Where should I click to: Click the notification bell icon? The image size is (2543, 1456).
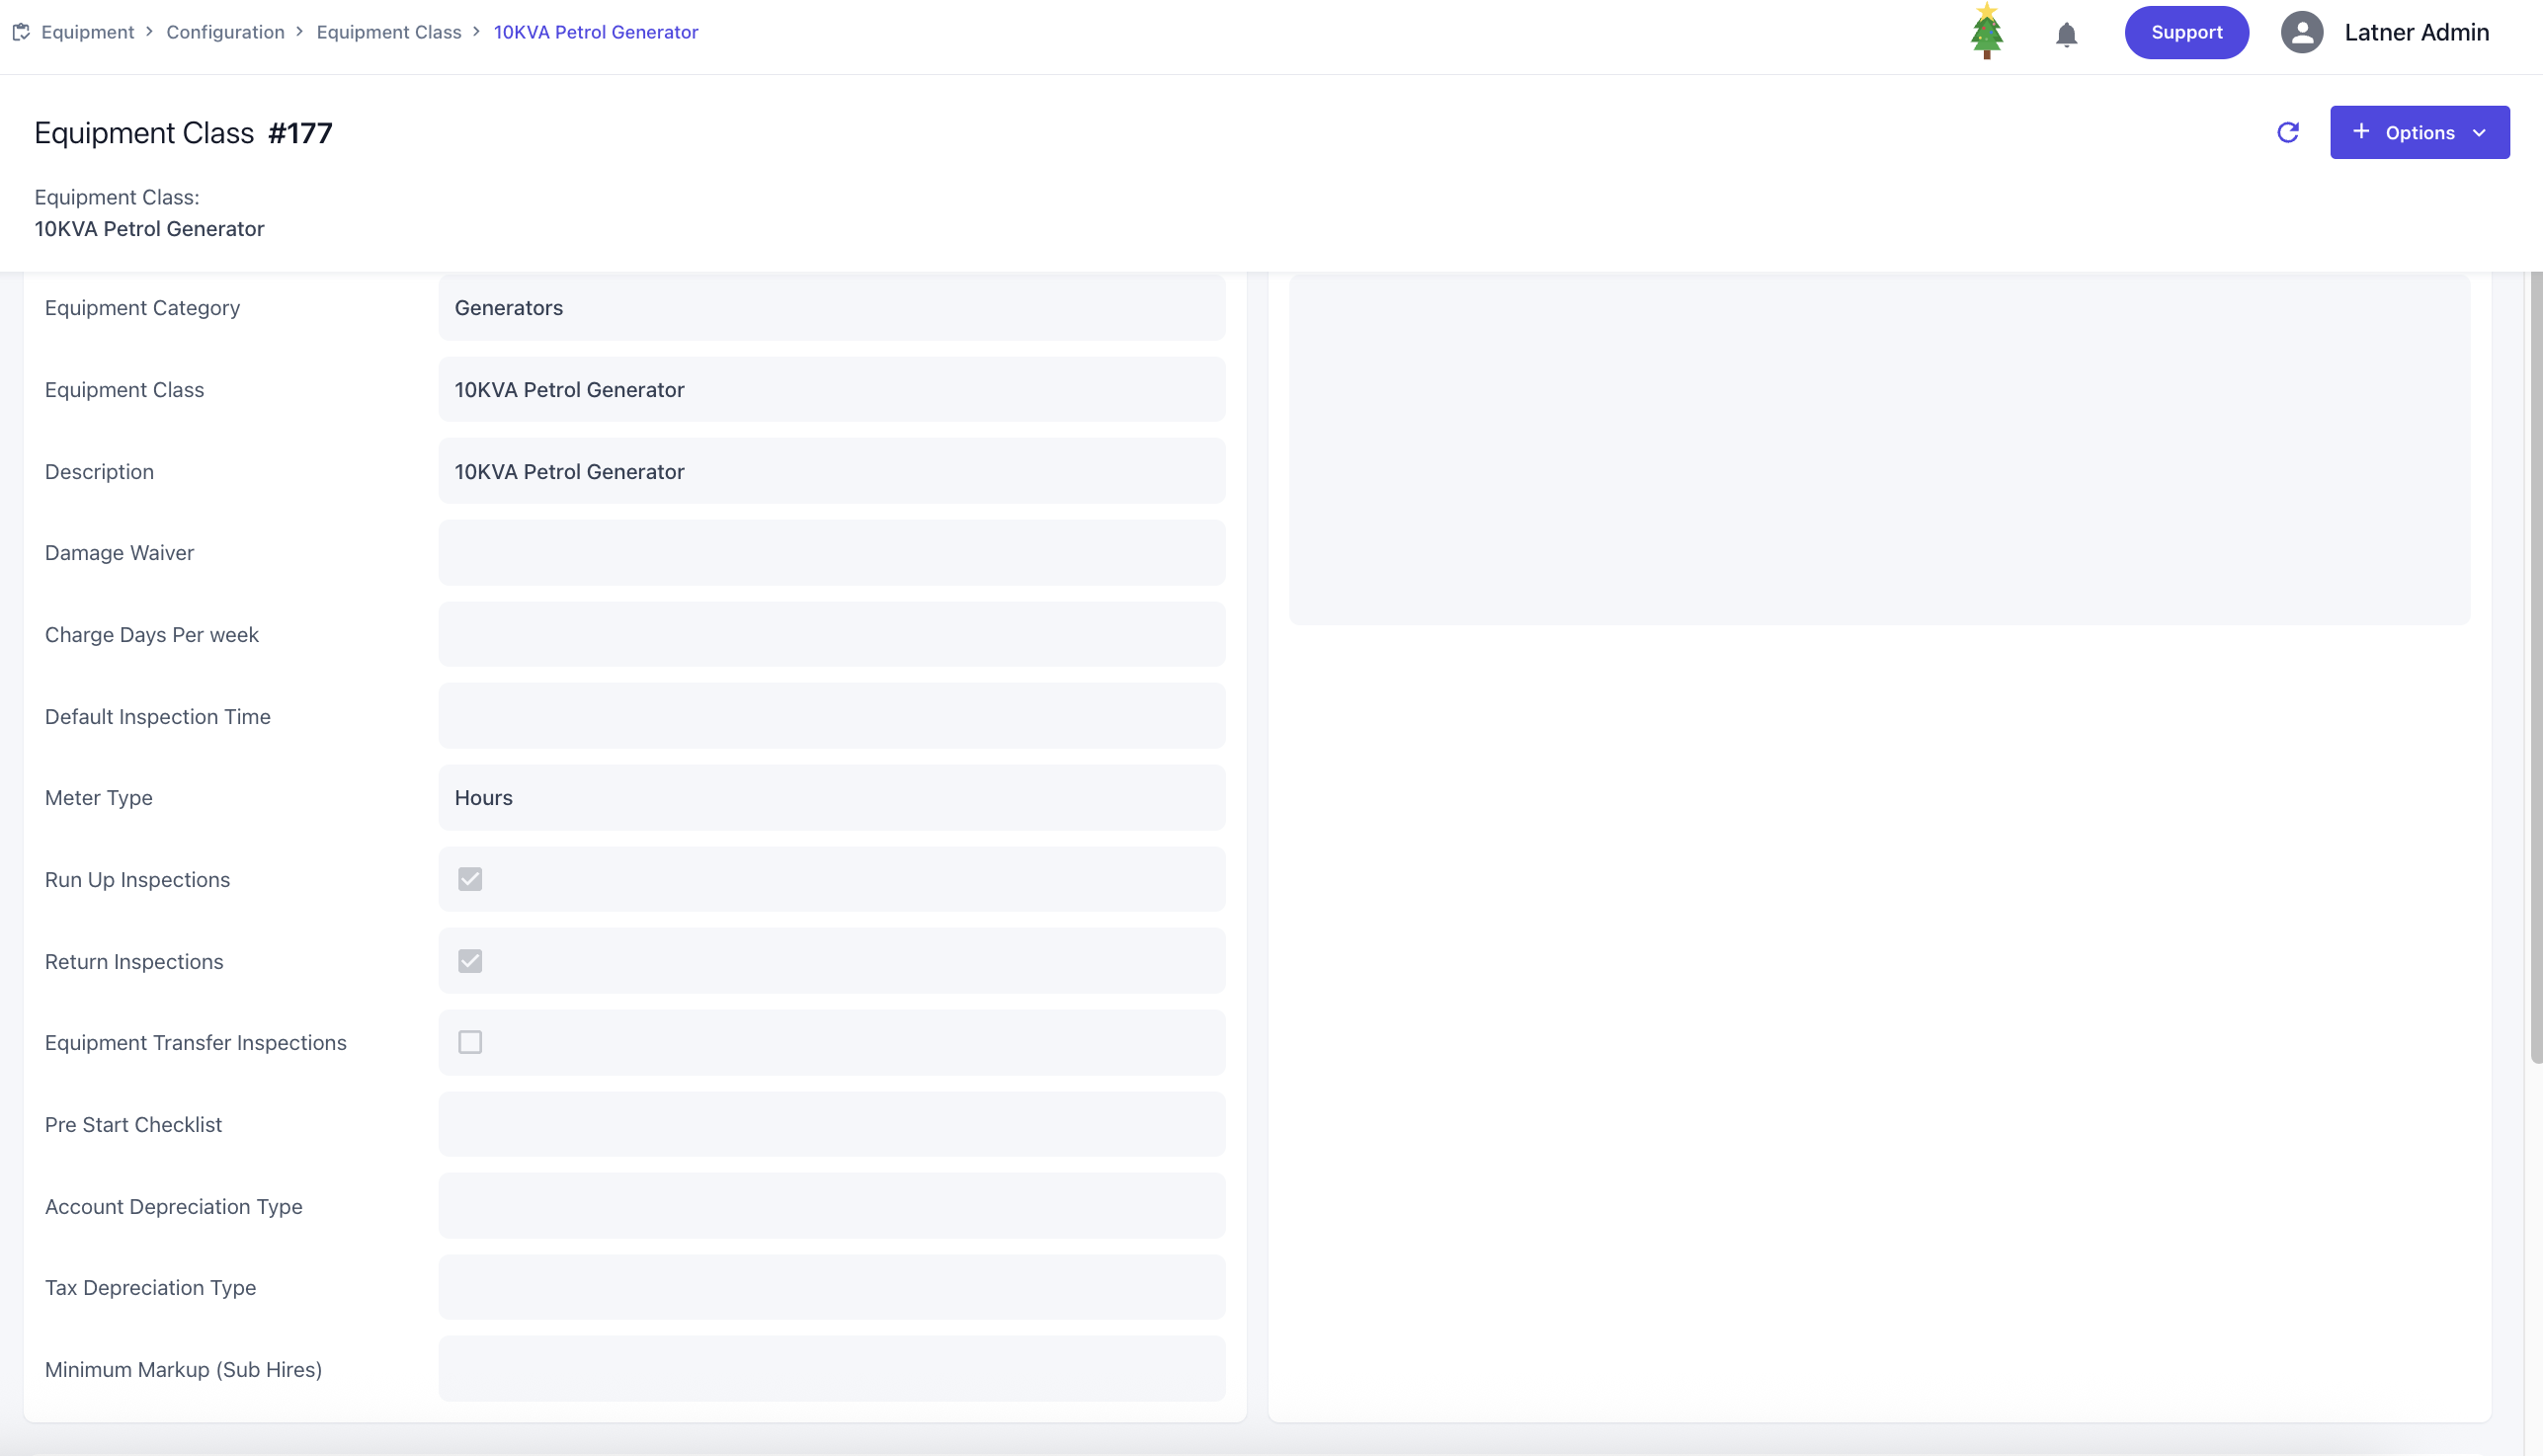point(2066,34)
